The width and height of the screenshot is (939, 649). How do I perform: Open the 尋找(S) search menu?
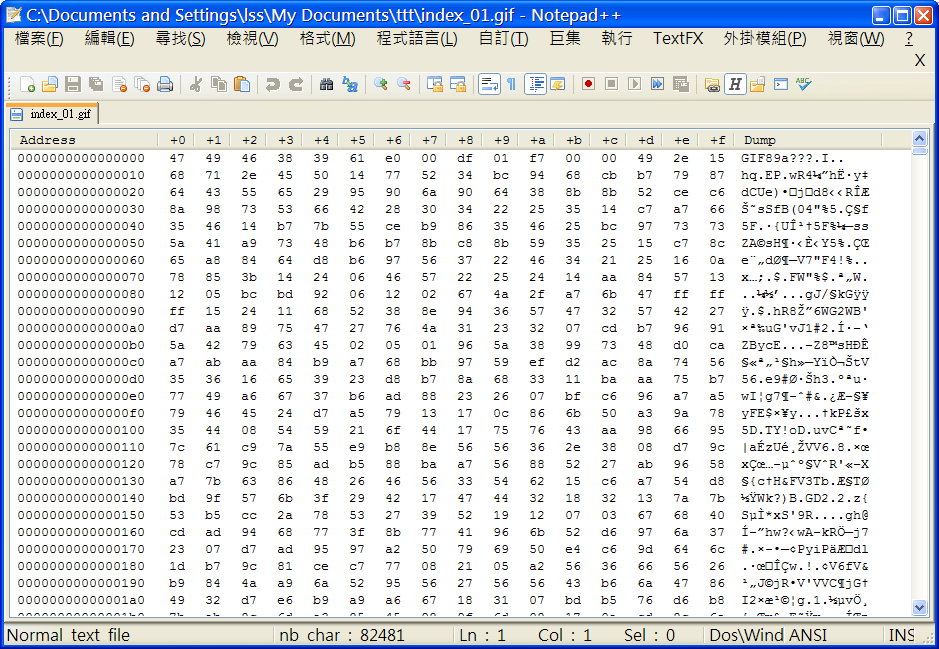[180, 38]
